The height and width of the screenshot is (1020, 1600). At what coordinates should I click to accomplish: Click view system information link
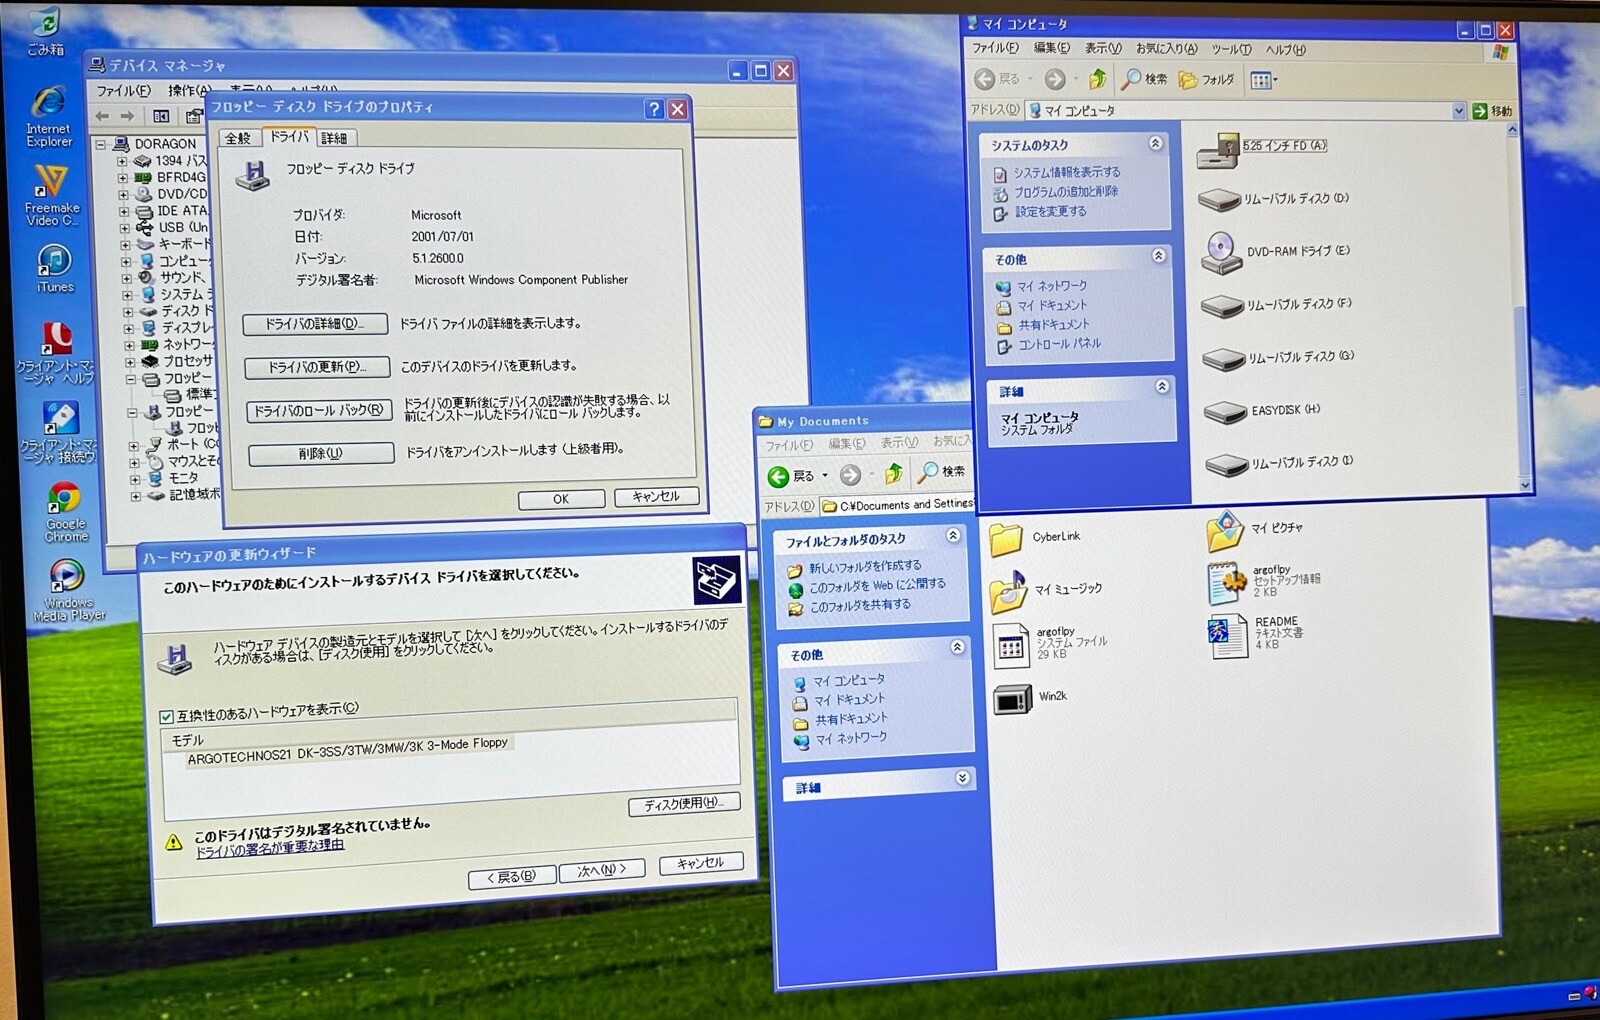tap(1066, 173)
